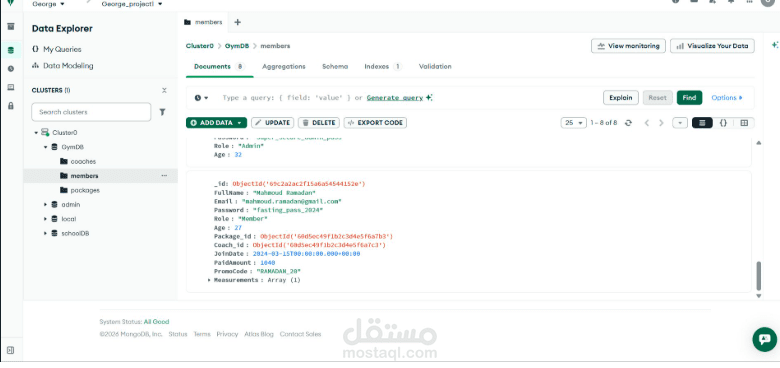Go to next page of documents
Image resolution: width=780 pixels, height=368 pixels.
pos(661,123)
